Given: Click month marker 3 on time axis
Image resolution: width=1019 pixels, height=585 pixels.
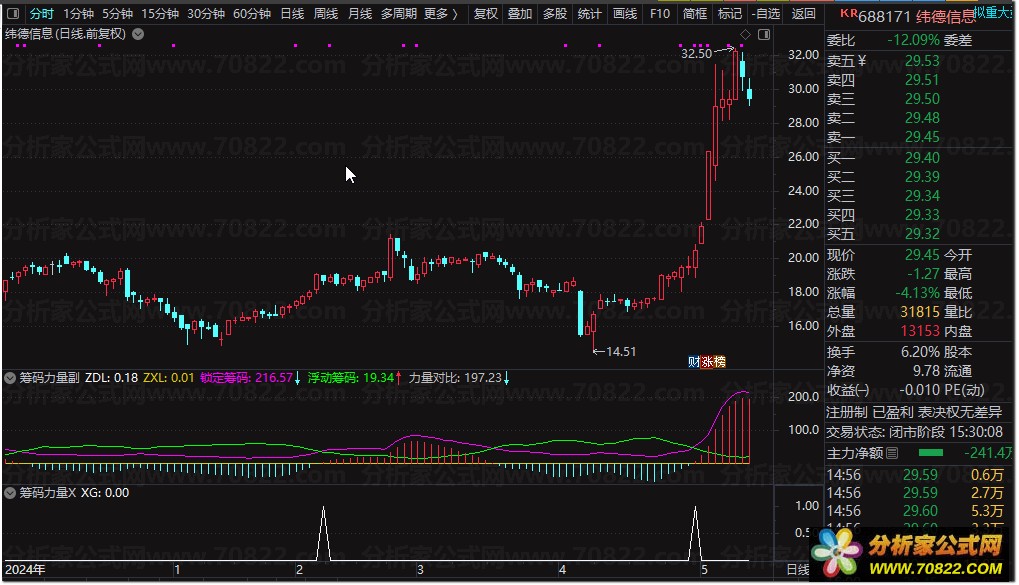Looking at the screenshot, I should point(420,570).
